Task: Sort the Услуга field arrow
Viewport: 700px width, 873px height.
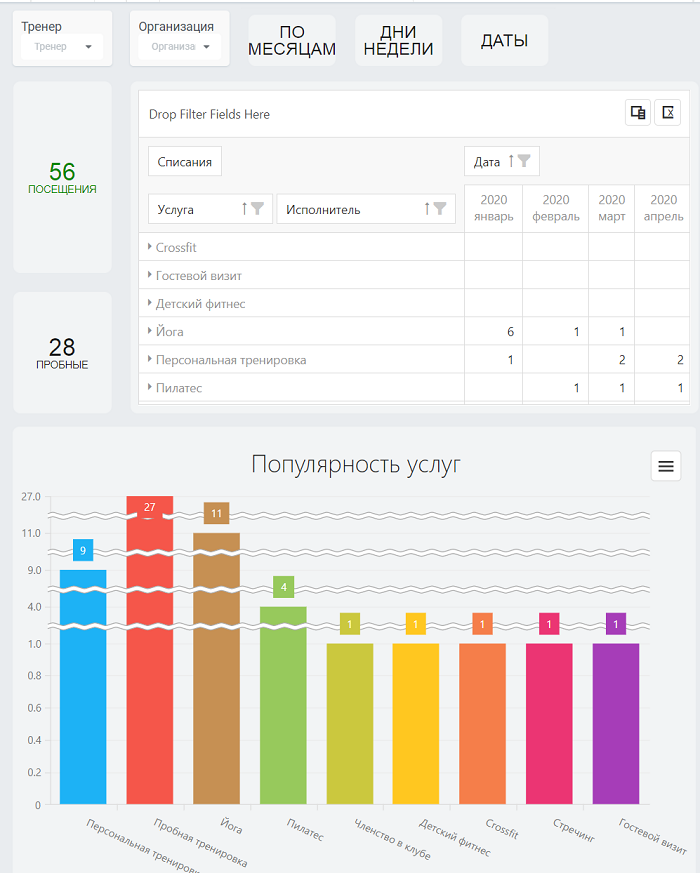Action: [244, 209]
